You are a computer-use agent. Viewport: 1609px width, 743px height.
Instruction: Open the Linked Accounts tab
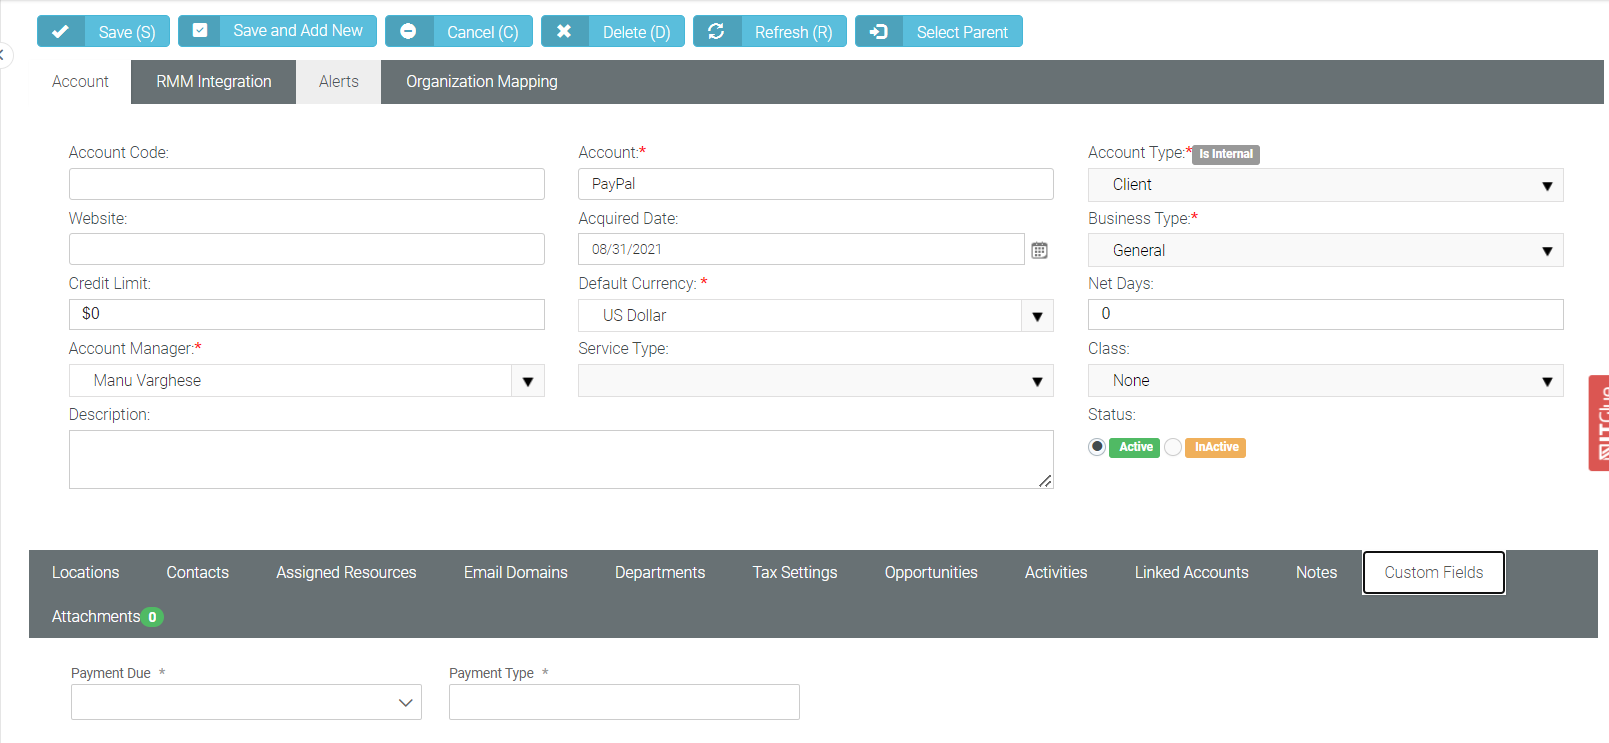(x=1191, y=573)
